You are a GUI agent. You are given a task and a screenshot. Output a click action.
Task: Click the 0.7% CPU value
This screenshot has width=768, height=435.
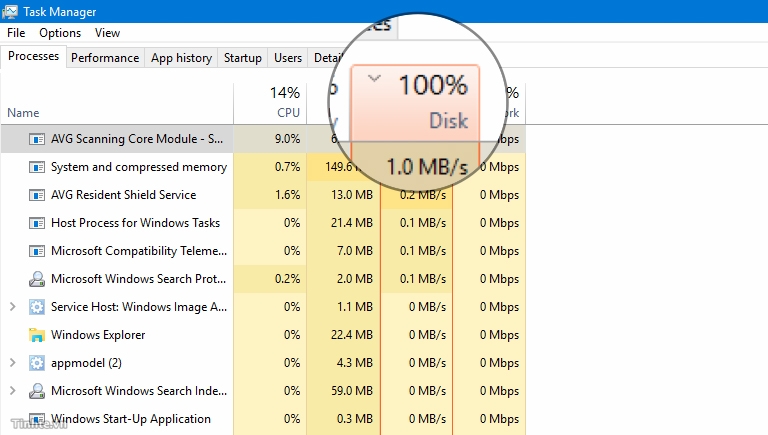point(287,167)
